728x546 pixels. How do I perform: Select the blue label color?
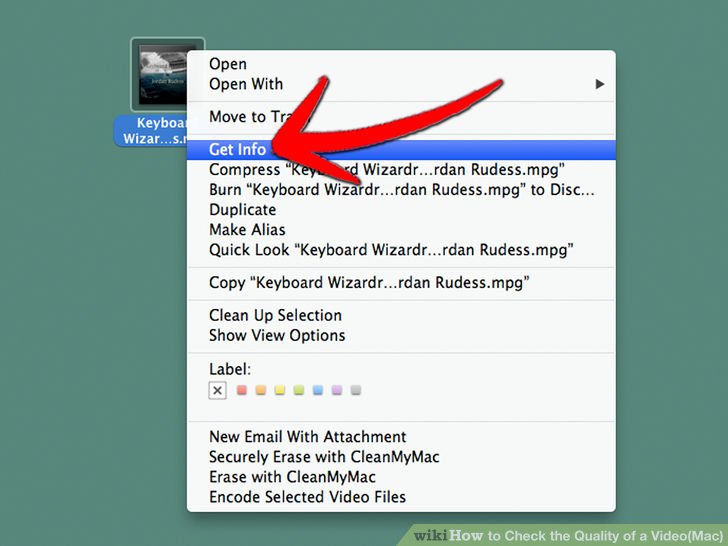tap(318, 390)
